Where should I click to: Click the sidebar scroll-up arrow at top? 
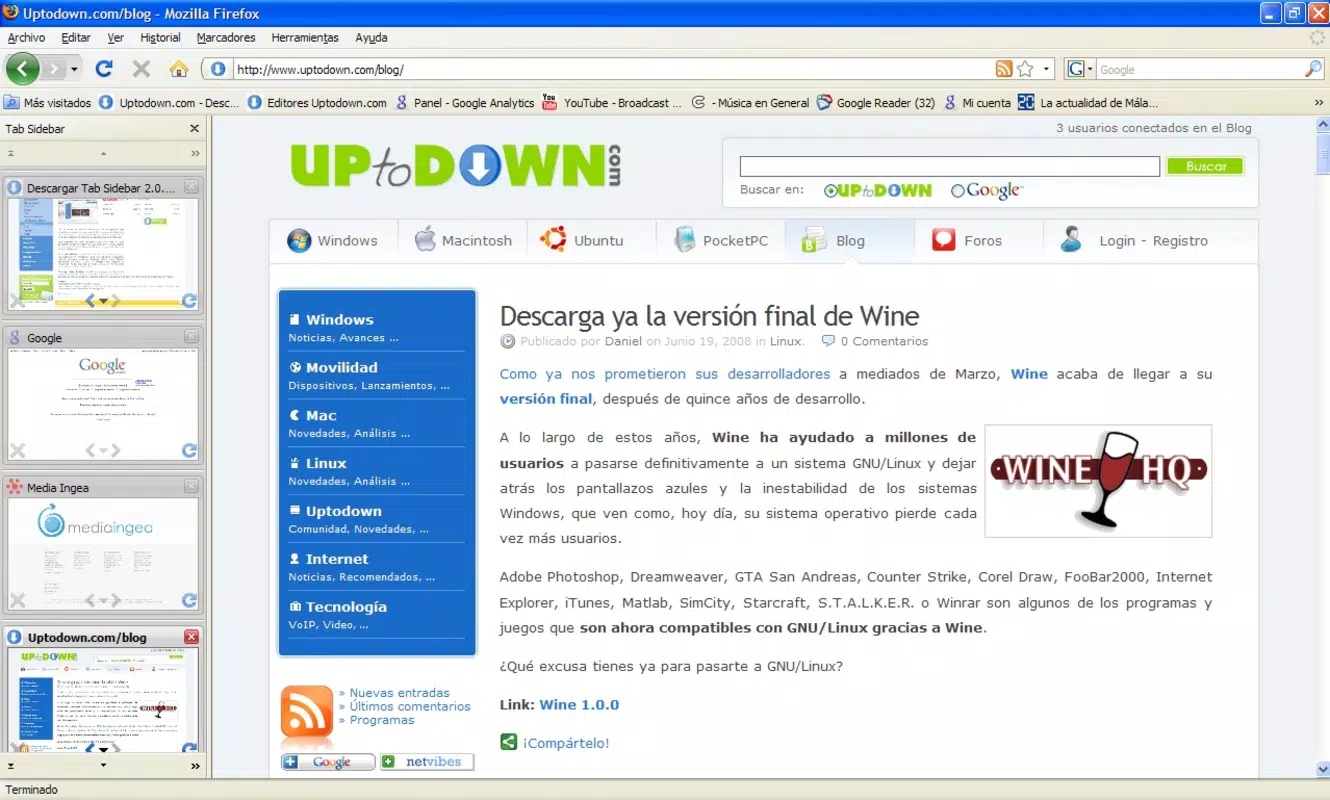click(x=103, y=153)
